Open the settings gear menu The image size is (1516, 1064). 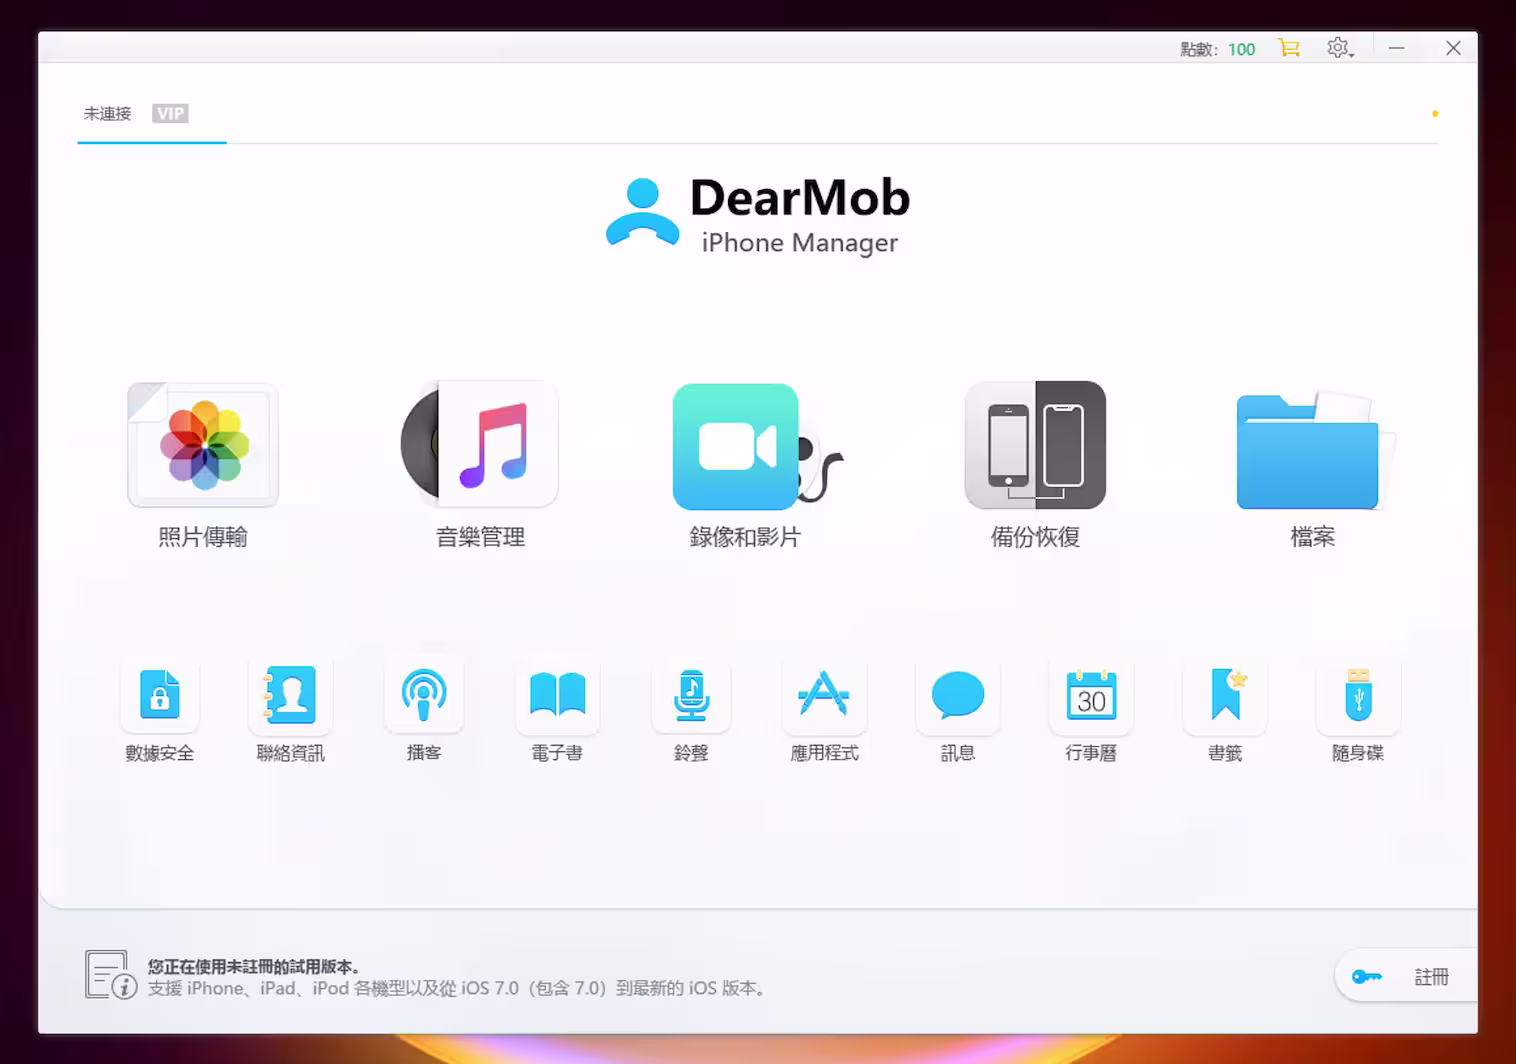click(1340, 48)
